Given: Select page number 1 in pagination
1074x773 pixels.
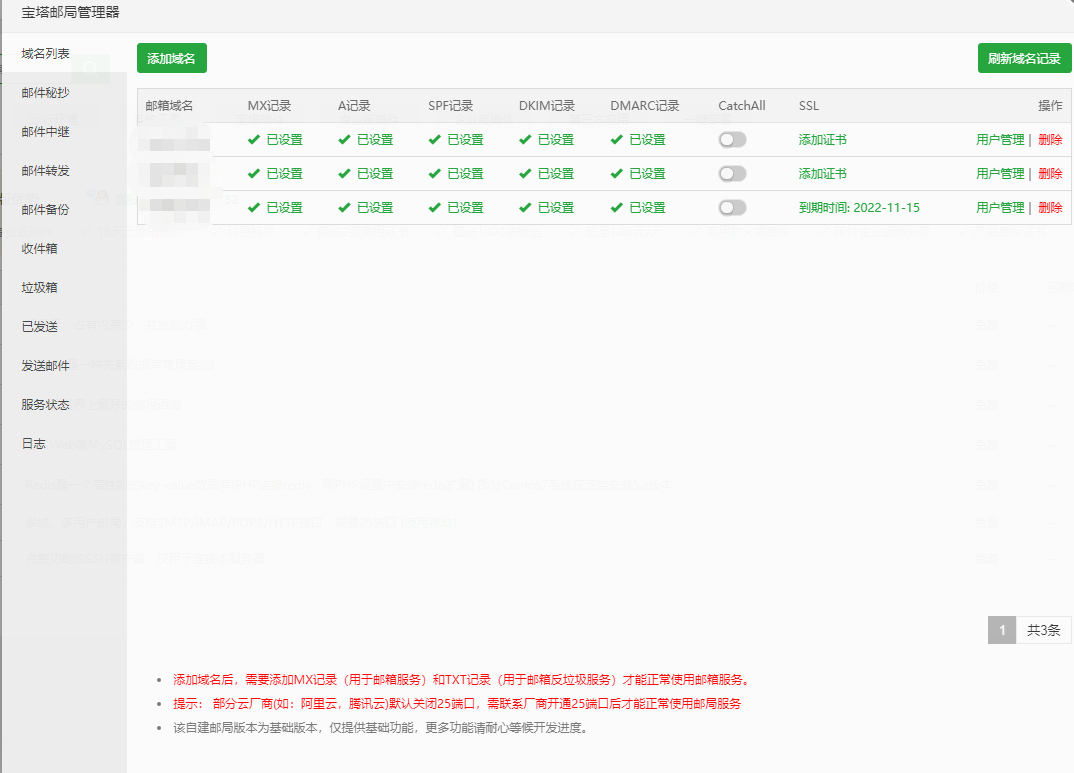Looking at the screenshot, I should click(1002, 630).
